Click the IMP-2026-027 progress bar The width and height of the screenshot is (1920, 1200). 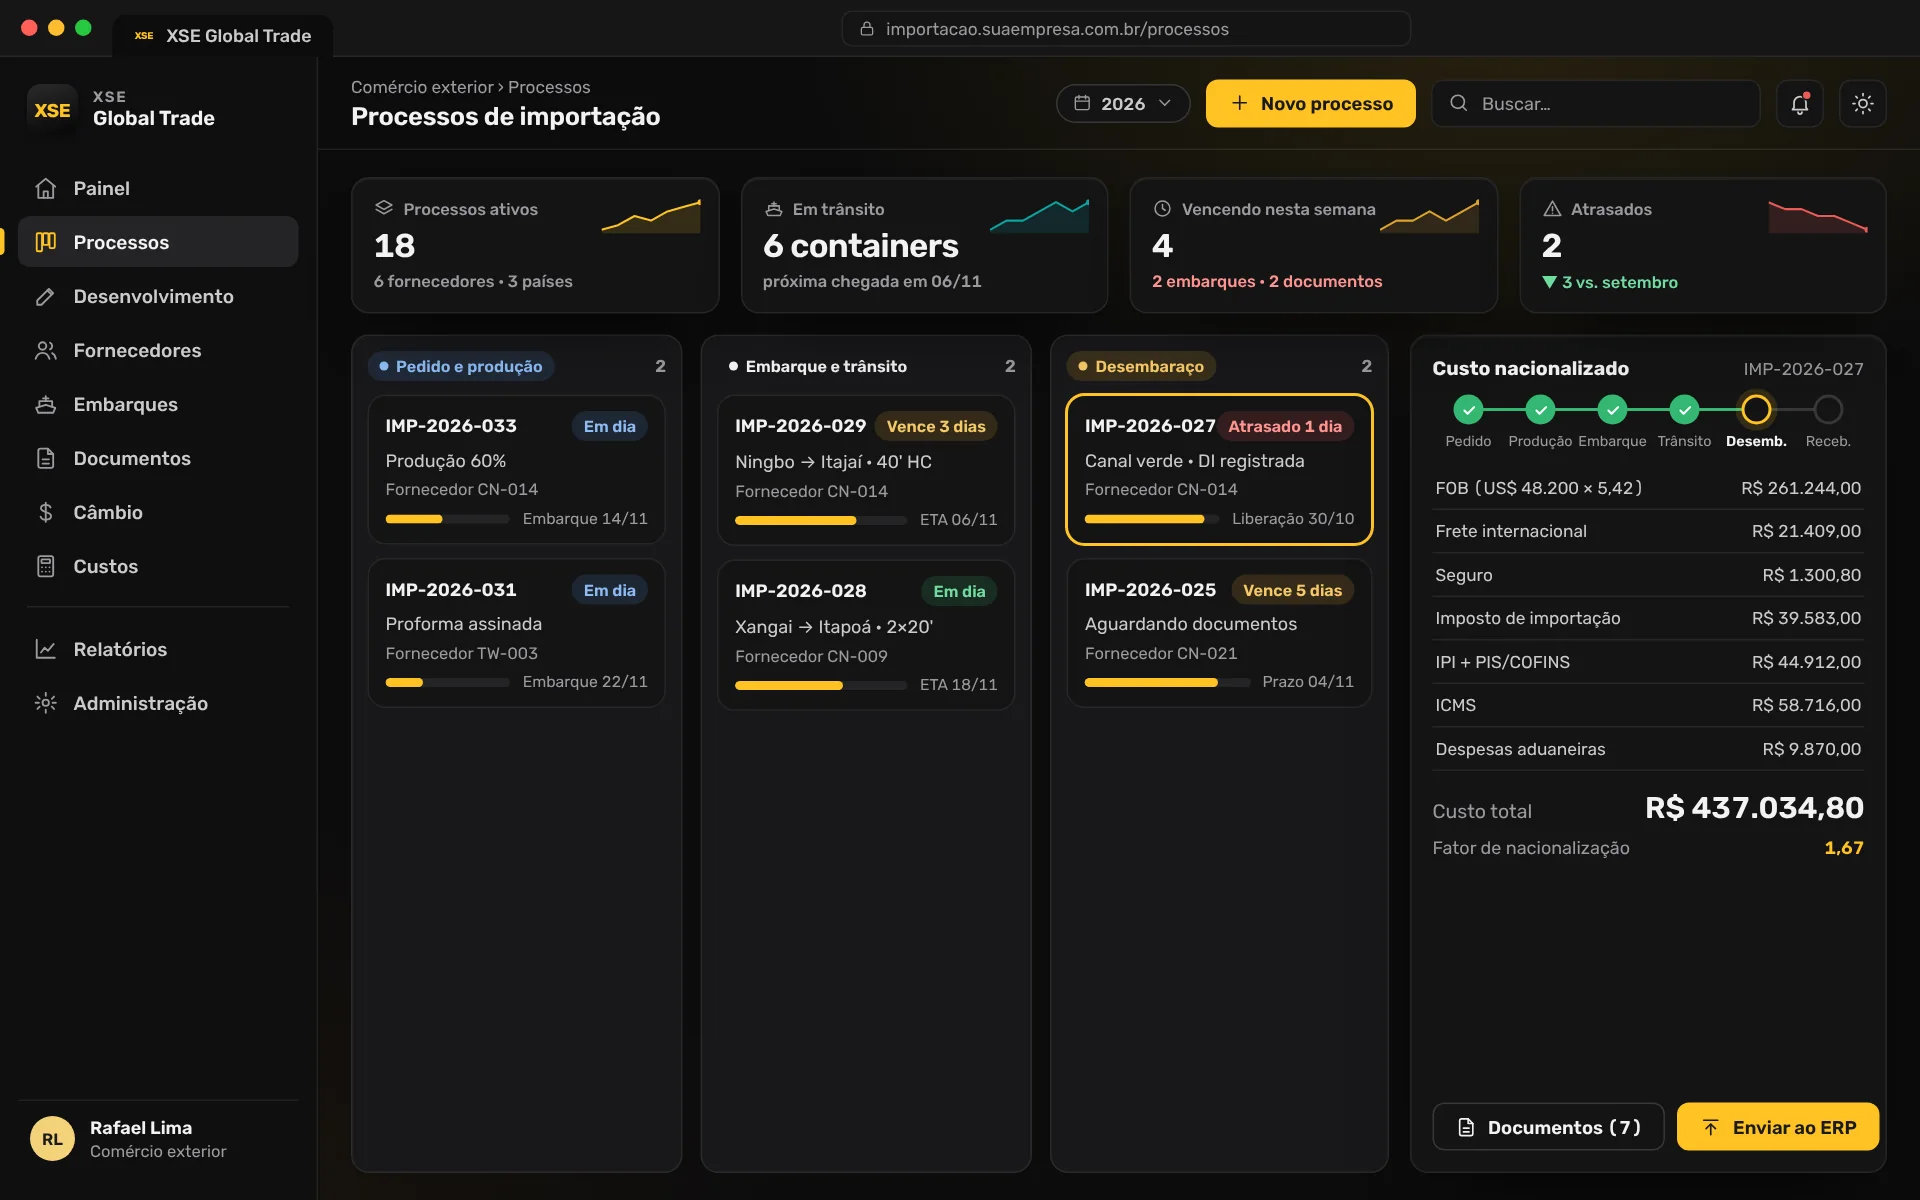pos(1152,519)
